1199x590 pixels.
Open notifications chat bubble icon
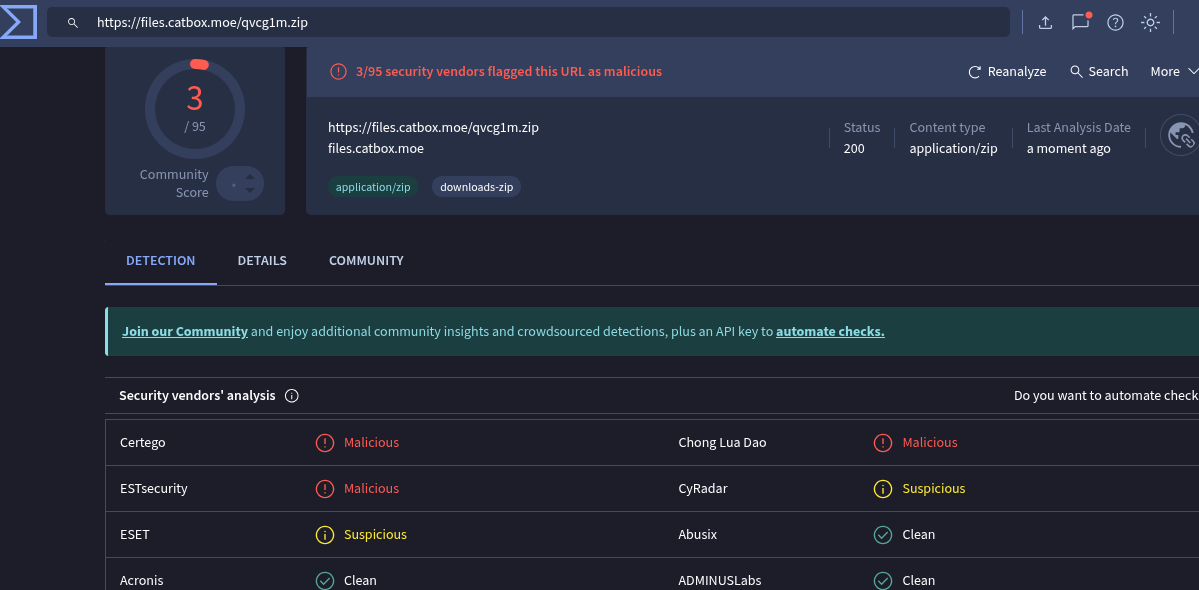tap(1080, 22)
